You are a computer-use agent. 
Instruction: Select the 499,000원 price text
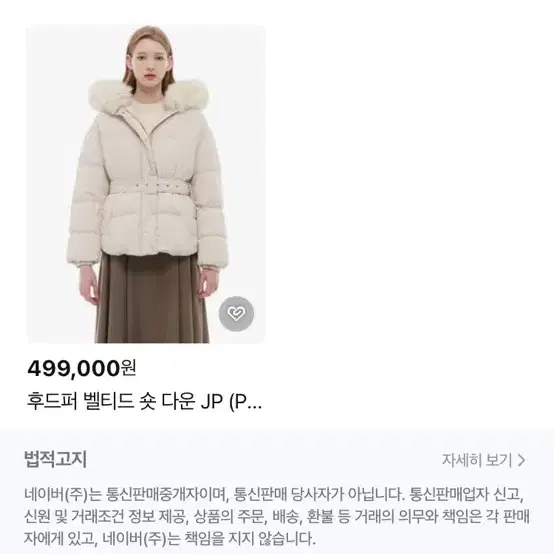click(x=81, y=369)
